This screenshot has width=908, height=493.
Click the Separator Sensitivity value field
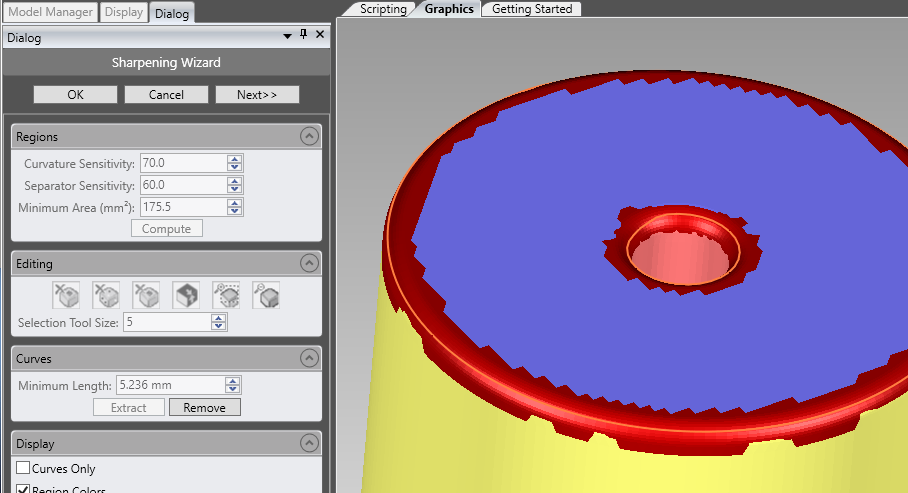183,185
